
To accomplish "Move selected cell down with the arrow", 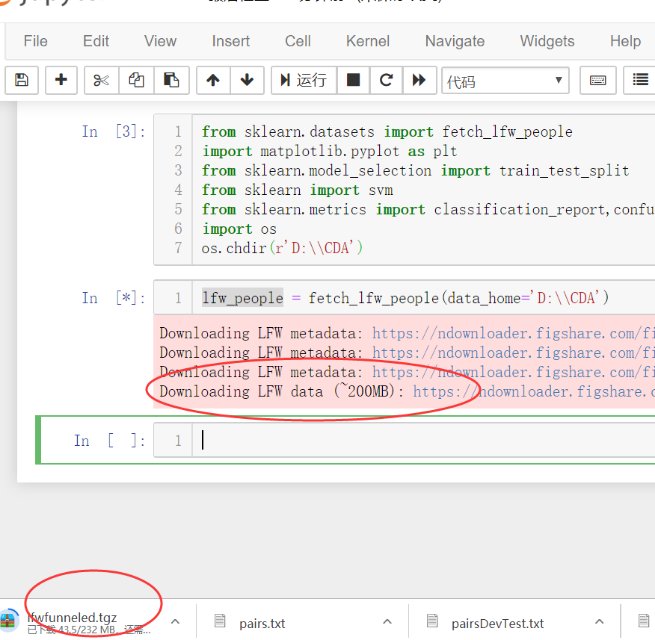I will click(x=247, y=80).
